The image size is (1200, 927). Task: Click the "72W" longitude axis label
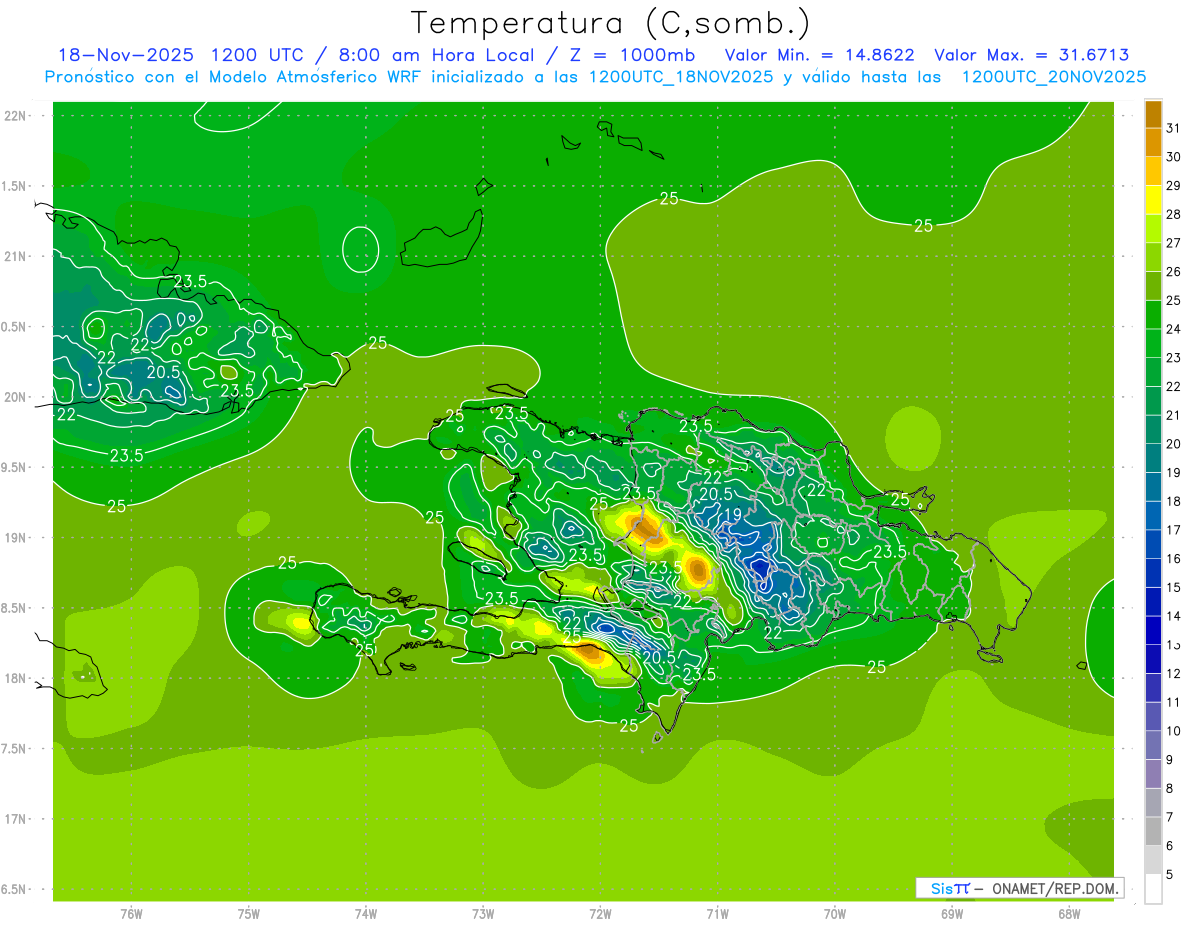coord(600,914)
